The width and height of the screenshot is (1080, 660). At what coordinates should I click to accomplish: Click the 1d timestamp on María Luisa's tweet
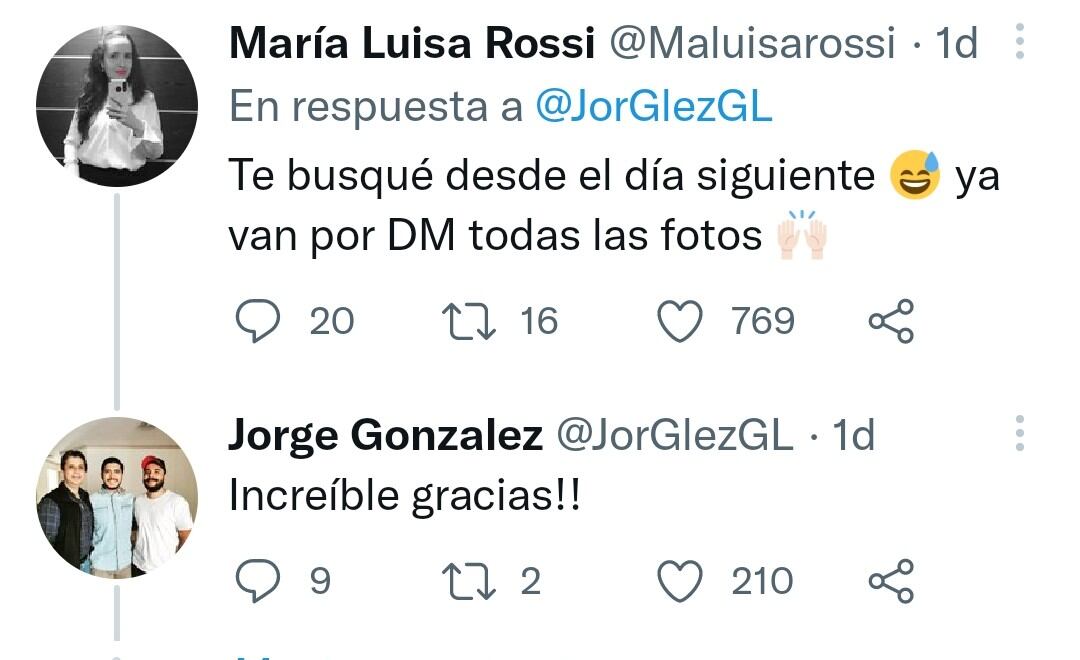(955, 44)
